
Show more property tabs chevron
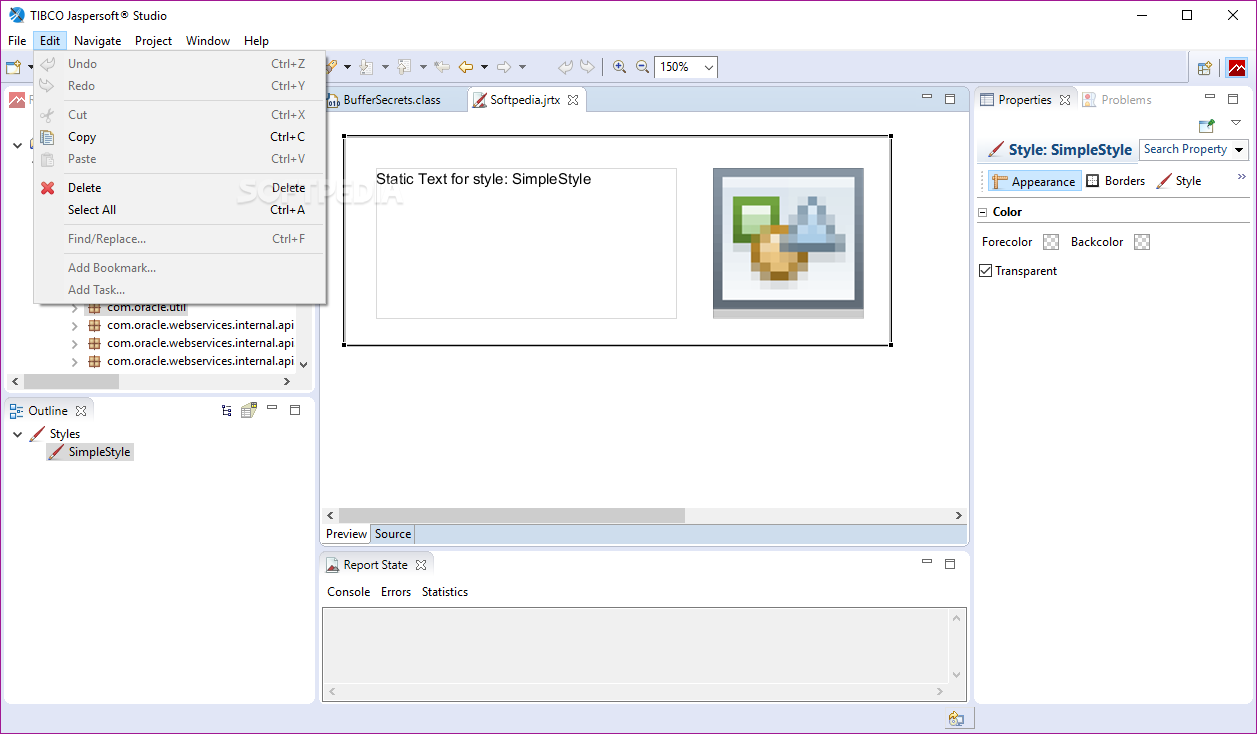(x=1242, y=177)
